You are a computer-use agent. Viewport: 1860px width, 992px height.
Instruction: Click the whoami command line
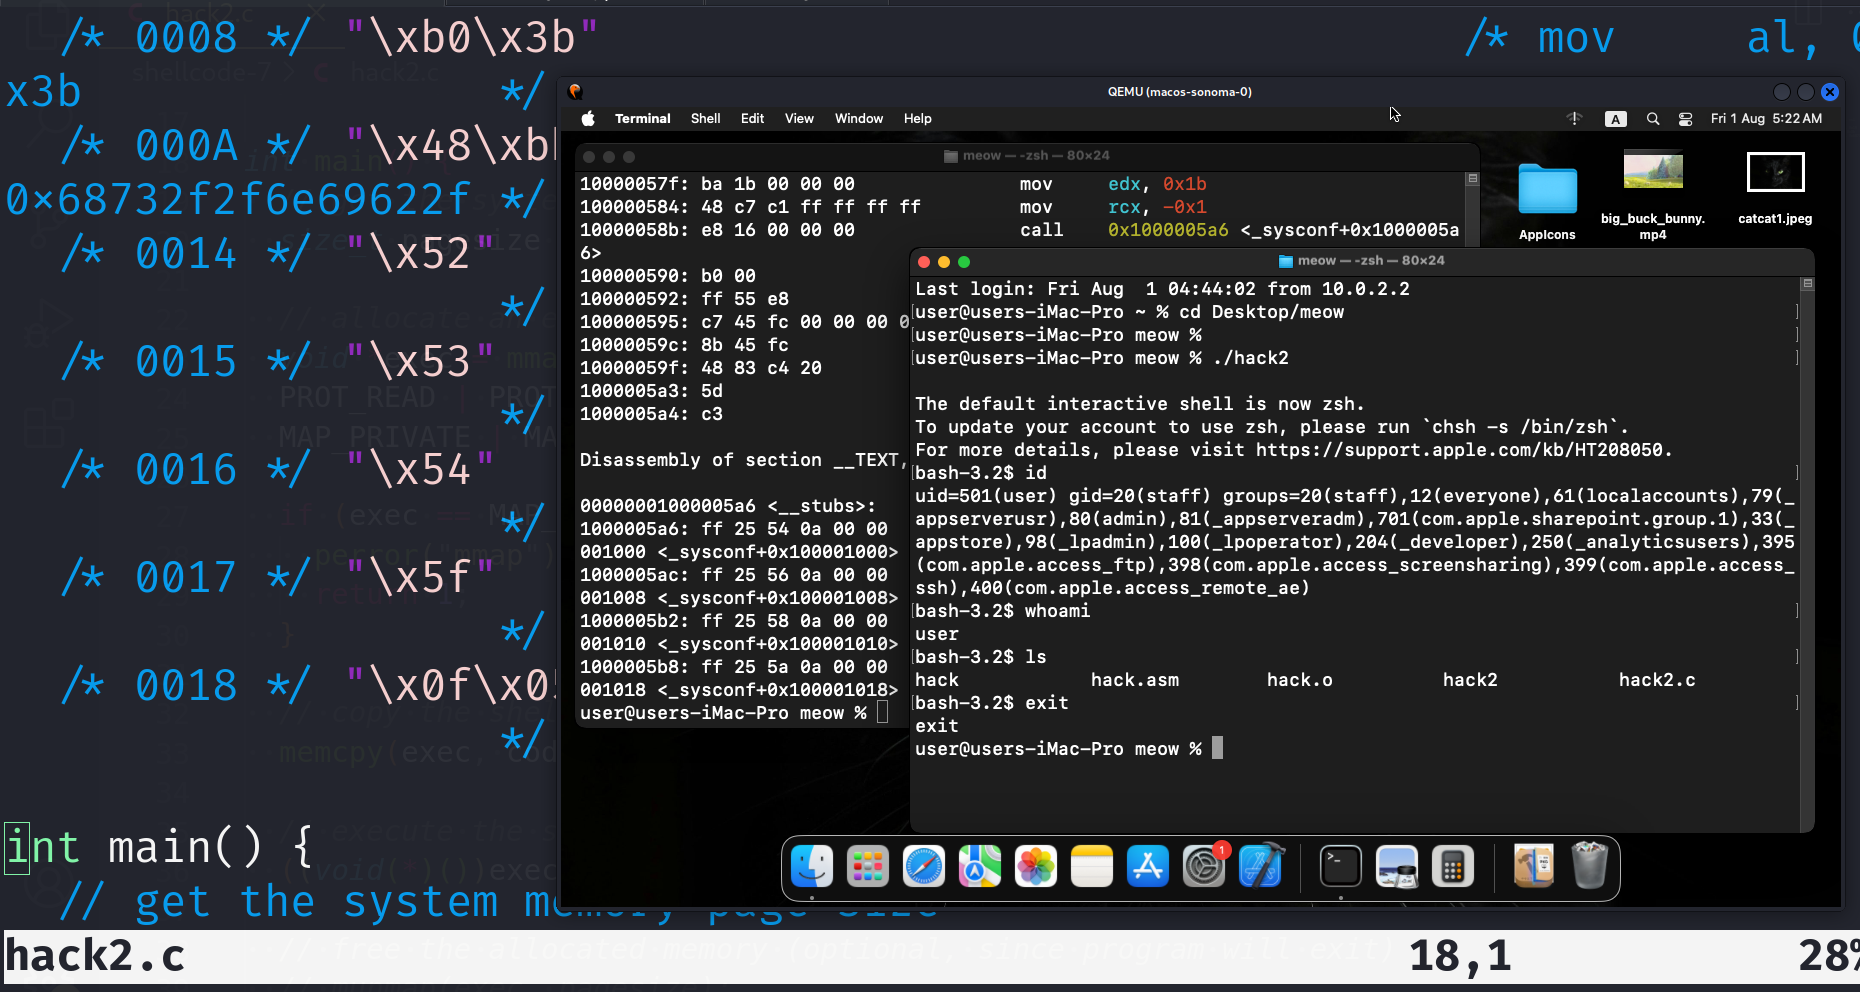point(1002,611)
